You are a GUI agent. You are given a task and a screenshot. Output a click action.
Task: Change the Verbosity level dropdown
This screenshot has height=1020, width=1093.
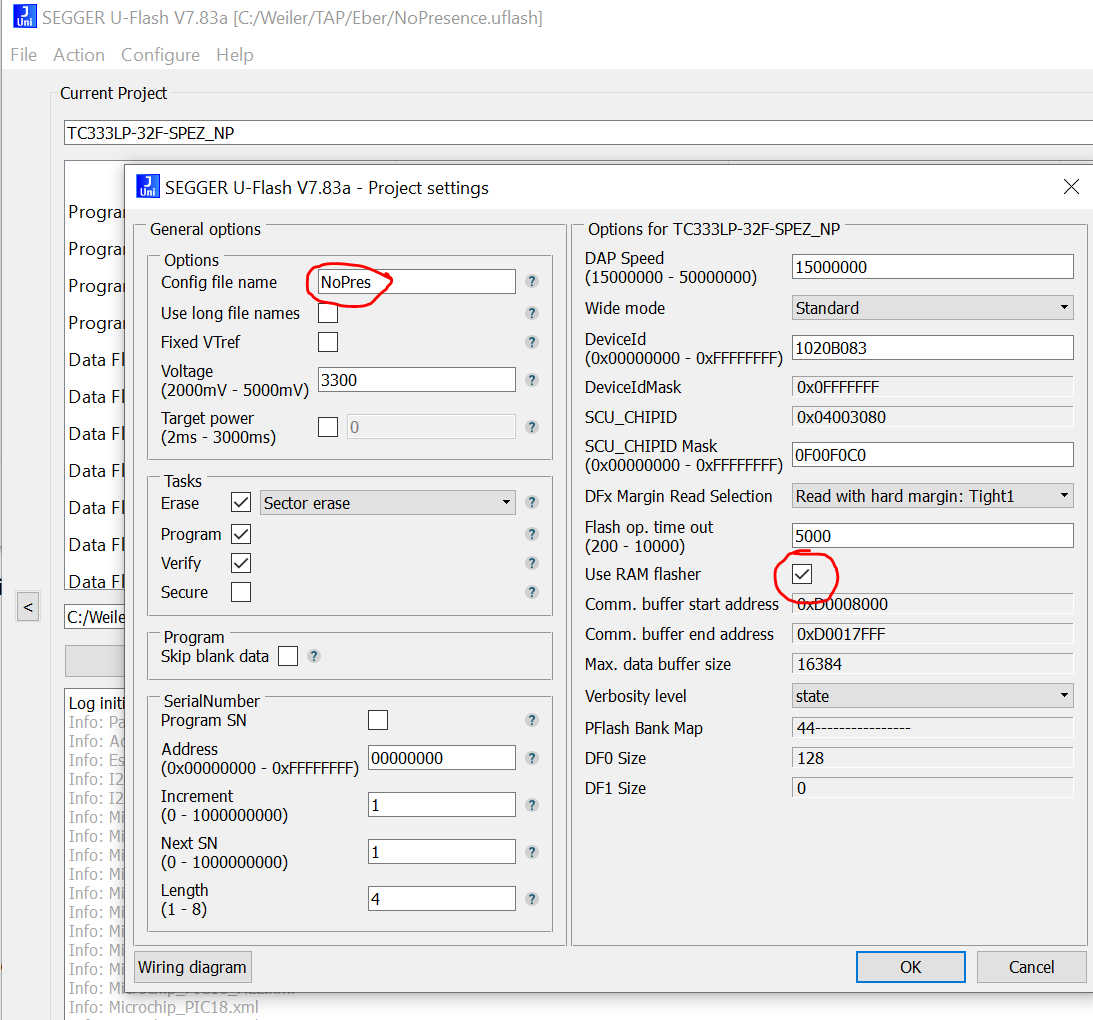point(933,696)
